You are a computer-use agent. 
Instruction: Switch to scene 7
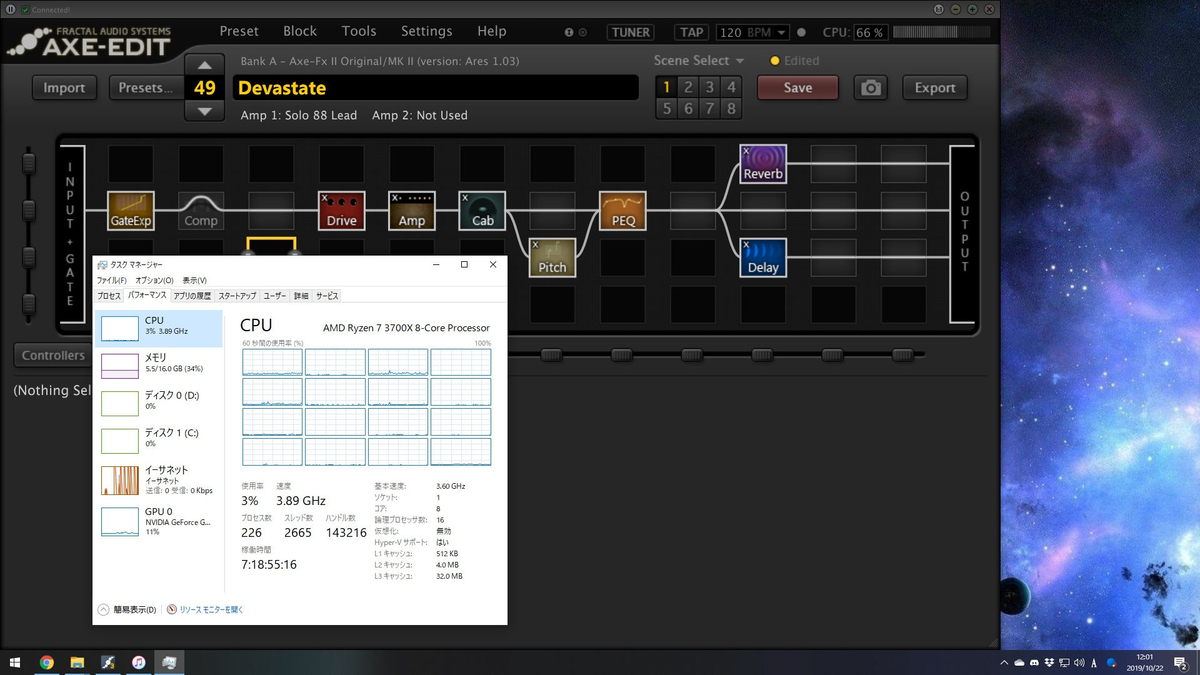tap(710, 108)
